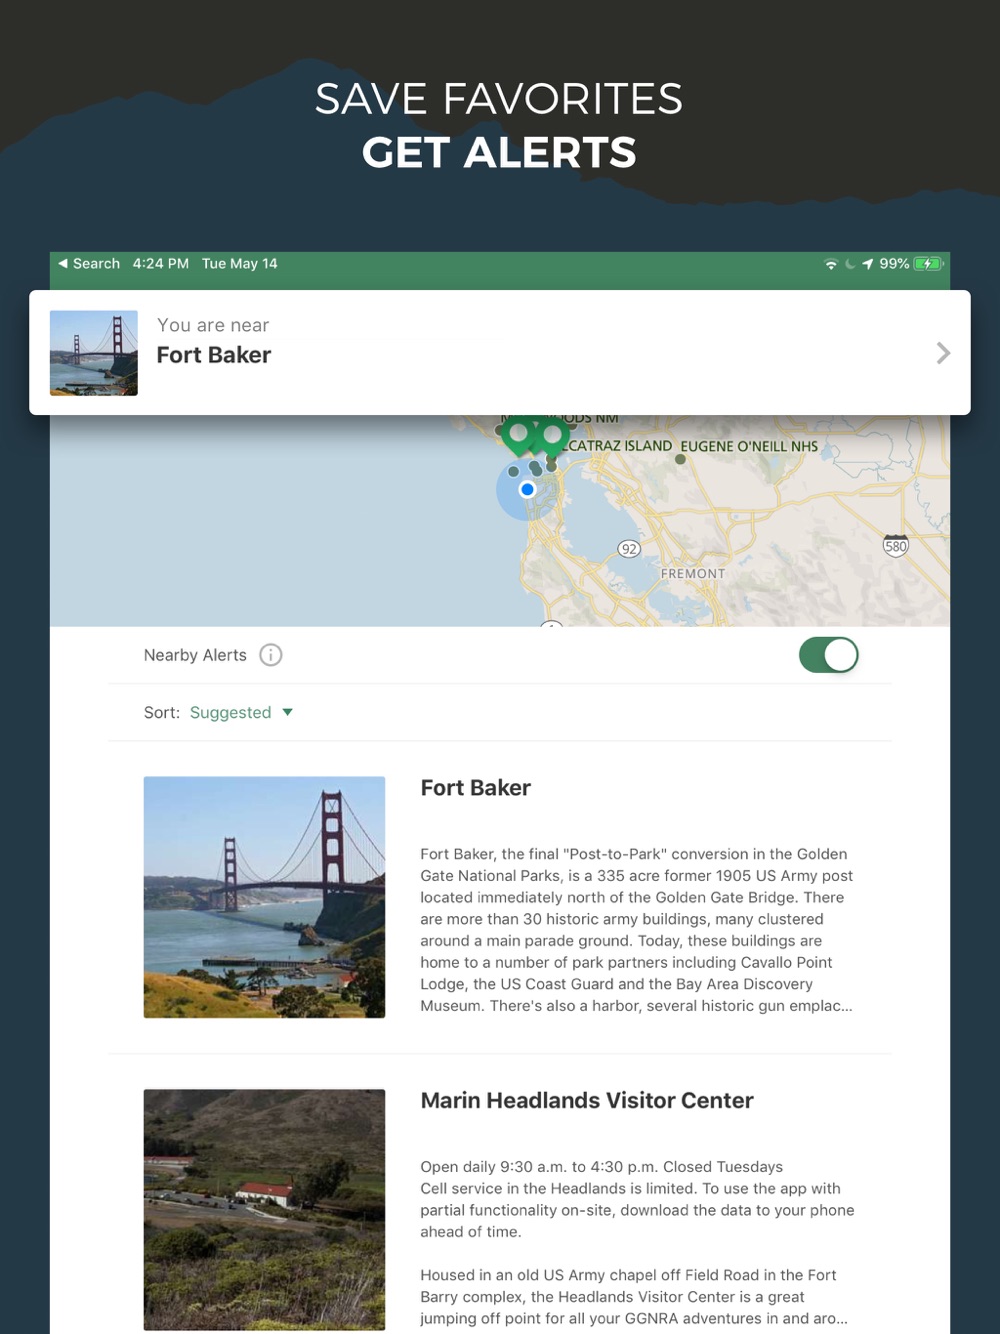Open Fort Baker via right chevron
Viewport: 1000px width, 1334px height.
[943, 353]
